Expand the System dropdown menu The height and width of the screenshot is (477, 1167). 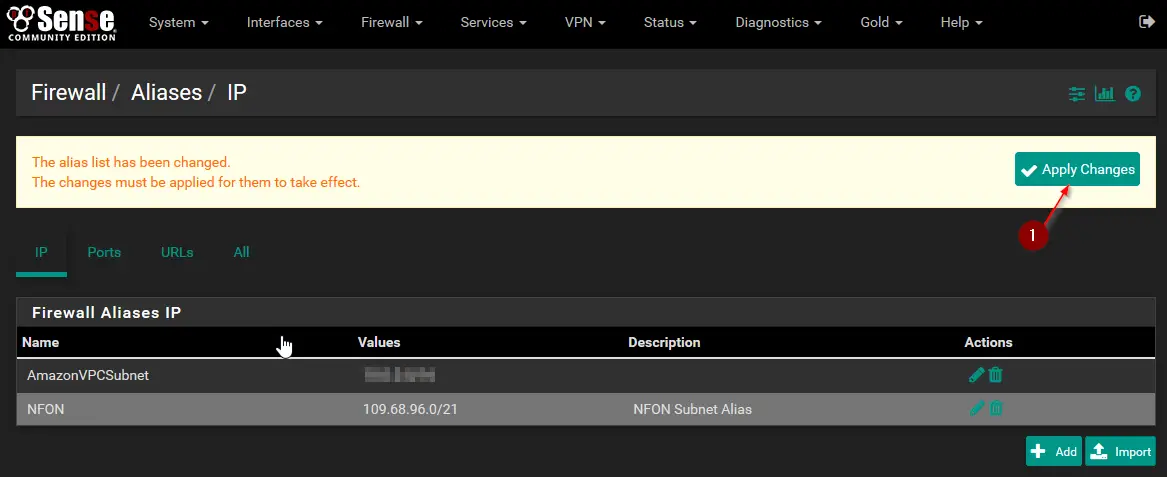179,22
